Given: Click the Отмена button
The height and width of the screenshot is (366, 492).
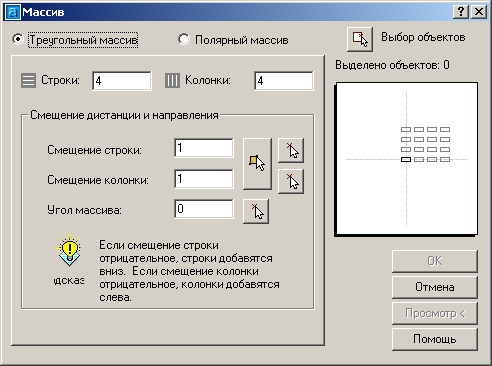Looking at the screenshot, I should pyautogui.click(x=435, y=287).
